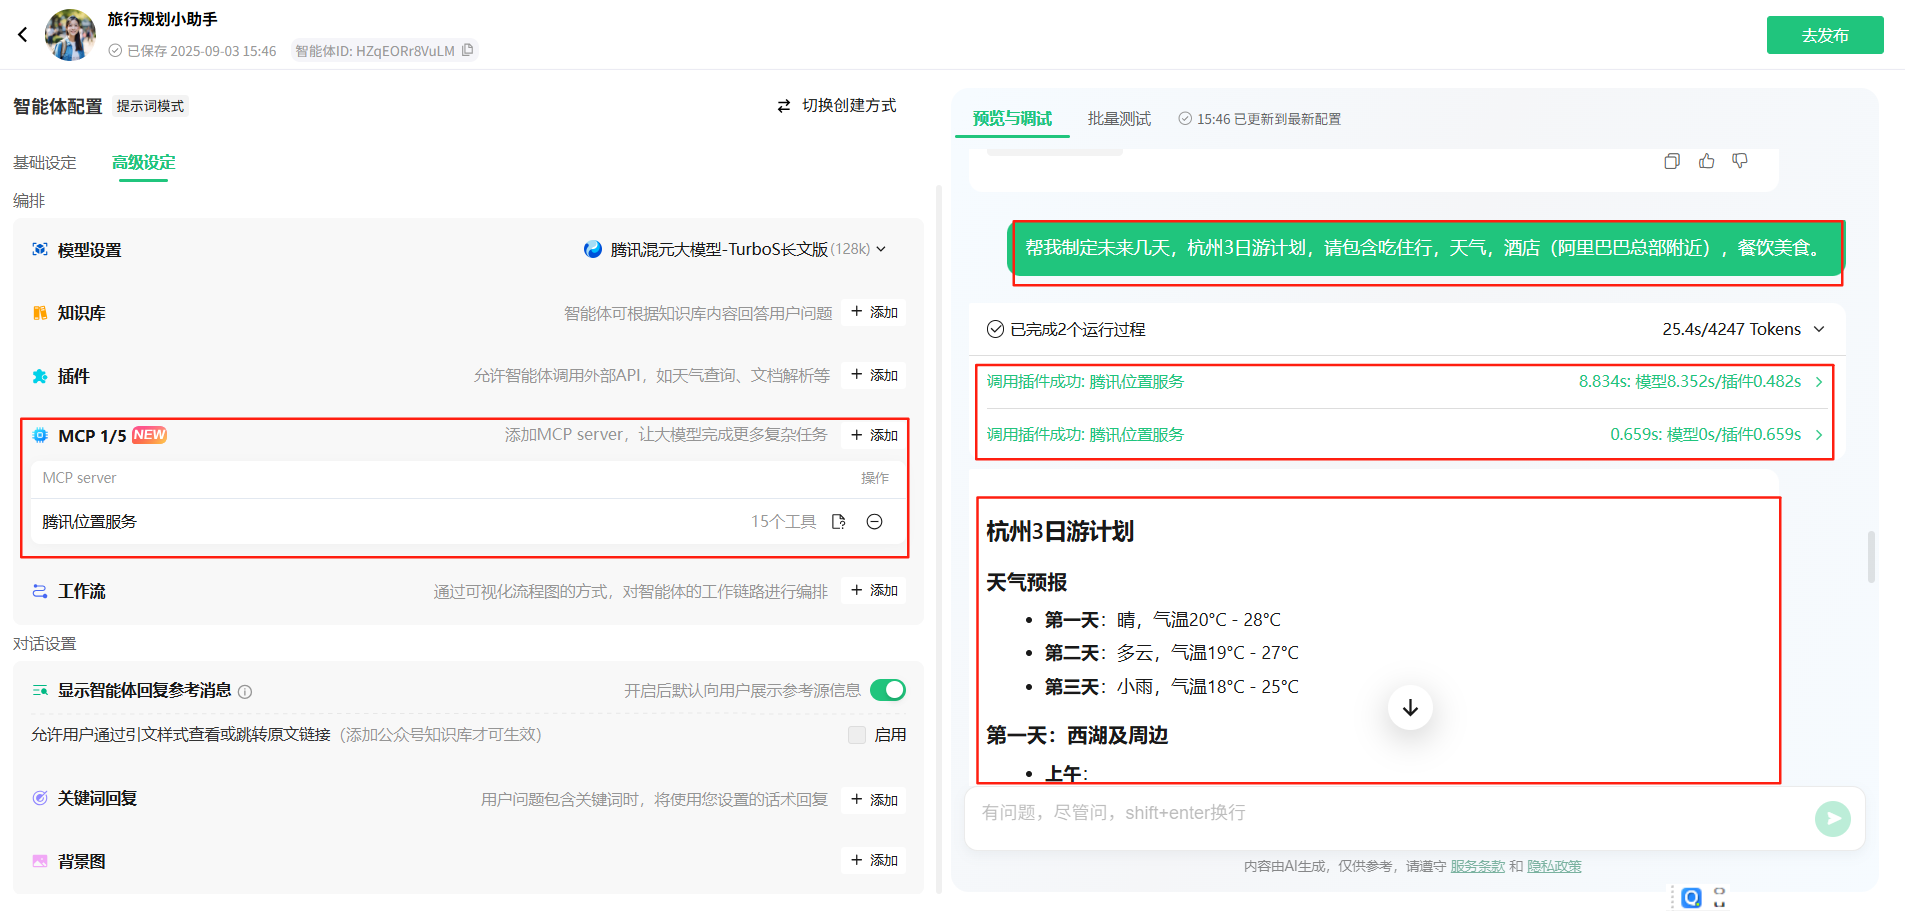1905x911 pixels.
Task: Click the blue Q assistant icon at bottom
Action: point(1691,897)
